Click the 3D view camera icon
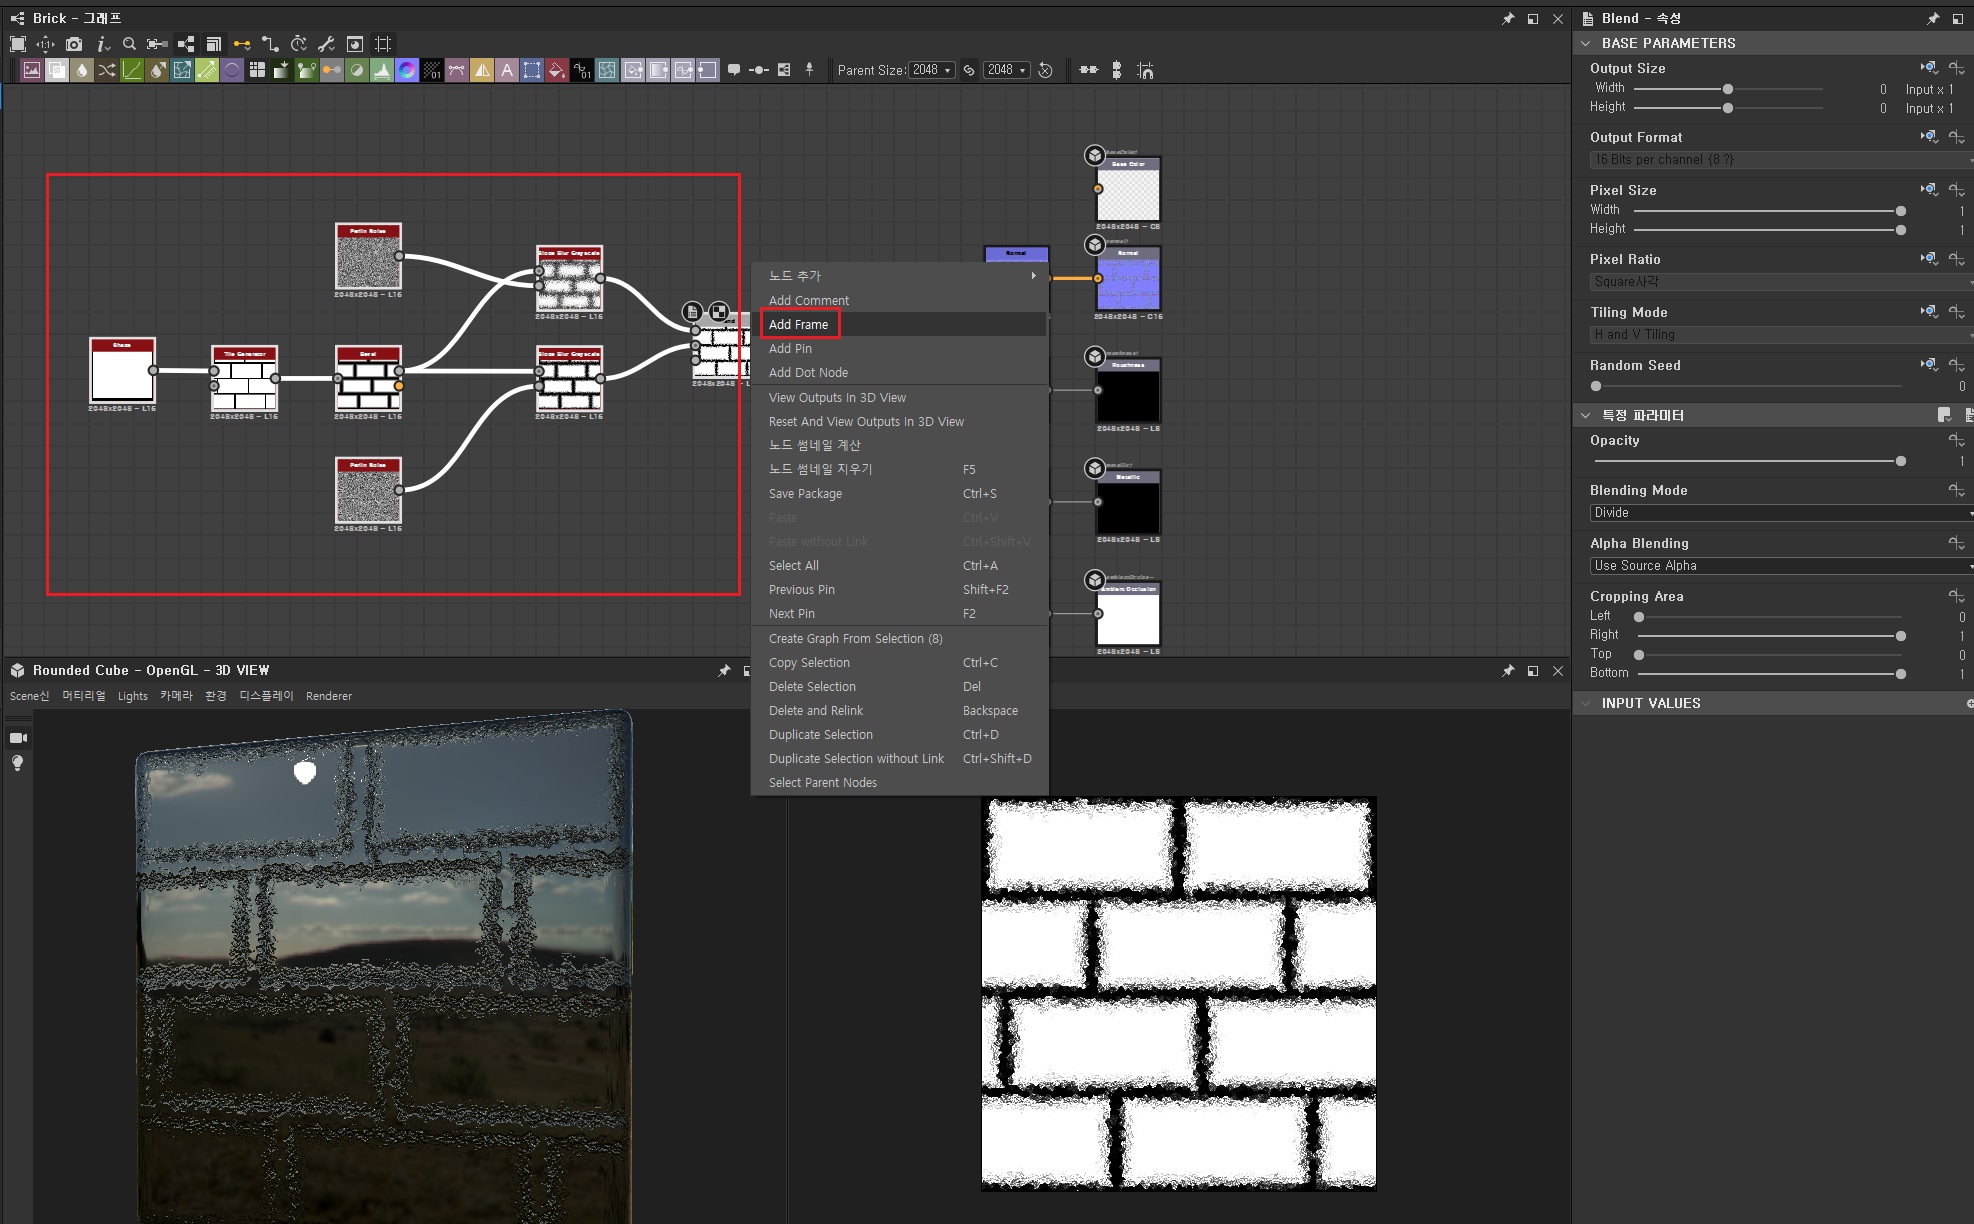Image resolution: width=1974 pixels, height=1224 pixels. coord(18,738)
